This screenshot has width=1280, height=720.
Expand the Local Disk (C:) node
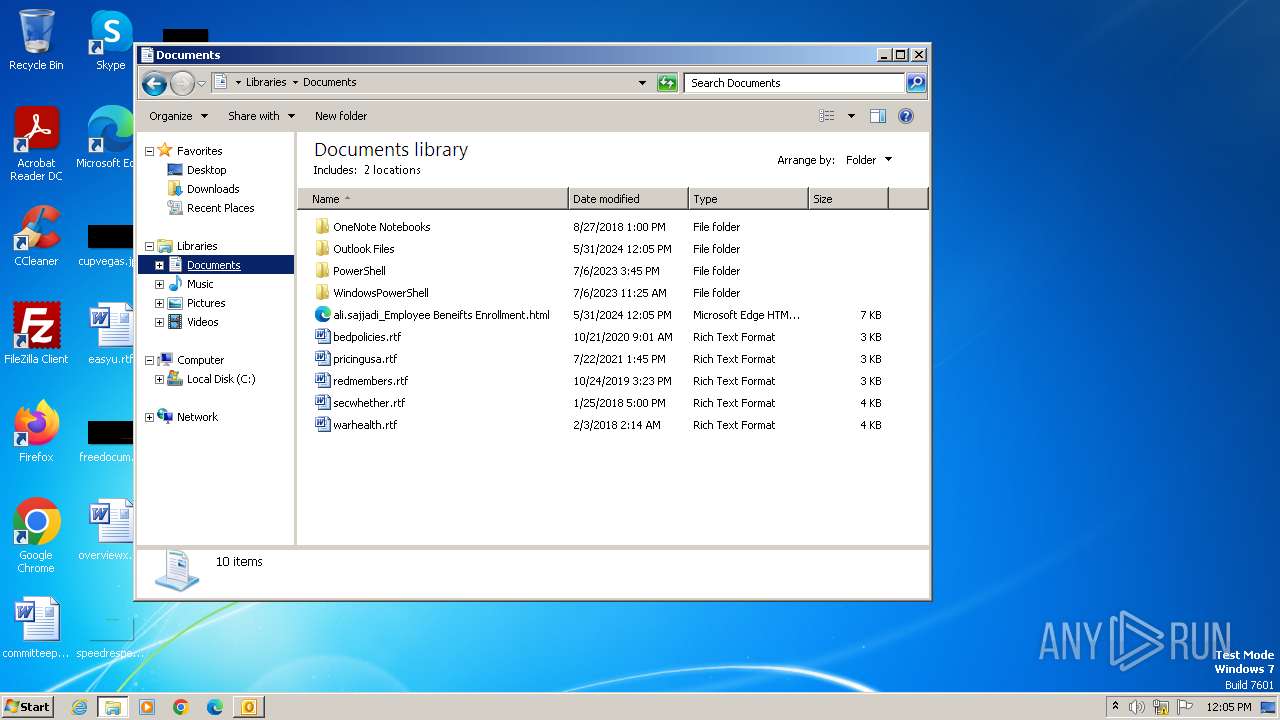(159, 379)
